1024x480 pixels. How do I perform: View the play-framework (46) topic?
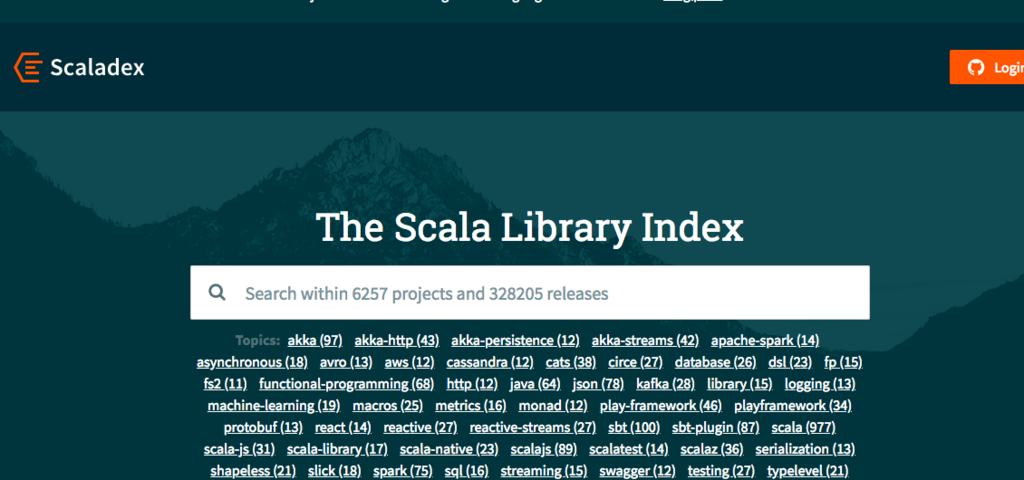661,406
